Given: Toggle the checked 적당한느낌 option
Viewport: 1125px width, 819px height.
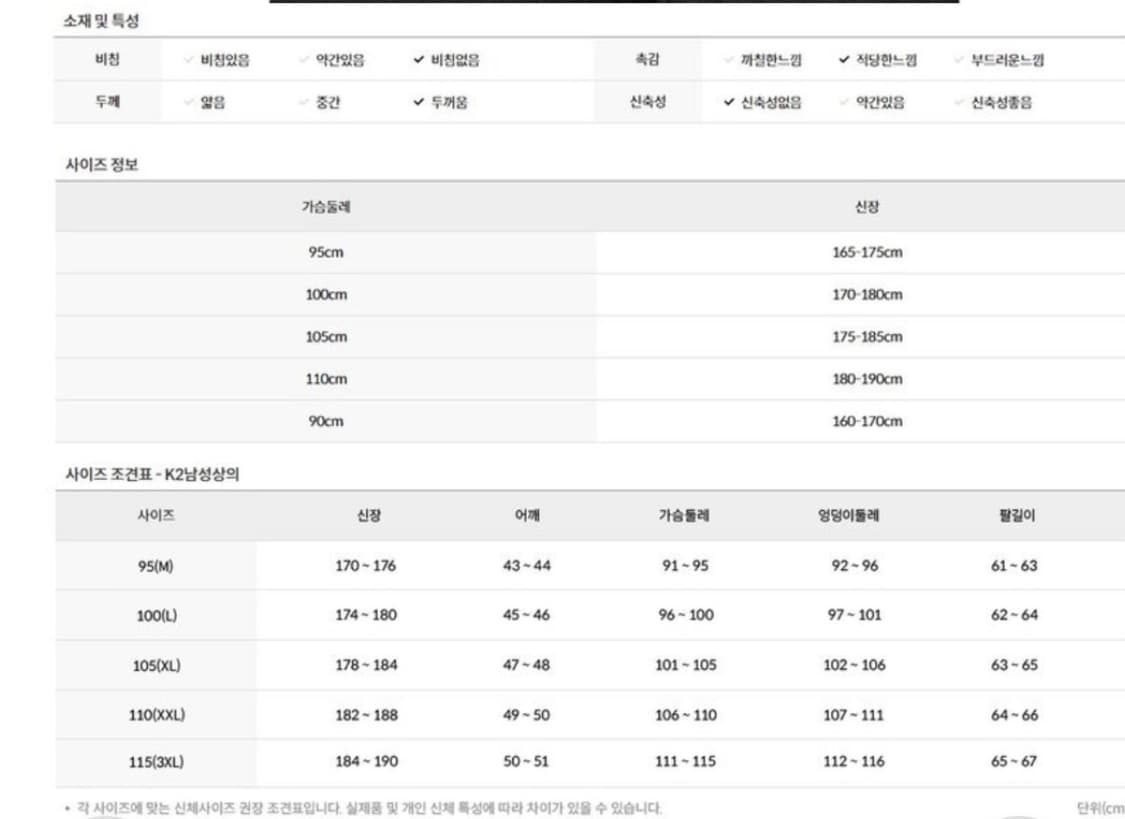Looking at the screenshot, I should click(x=878, y=60).
